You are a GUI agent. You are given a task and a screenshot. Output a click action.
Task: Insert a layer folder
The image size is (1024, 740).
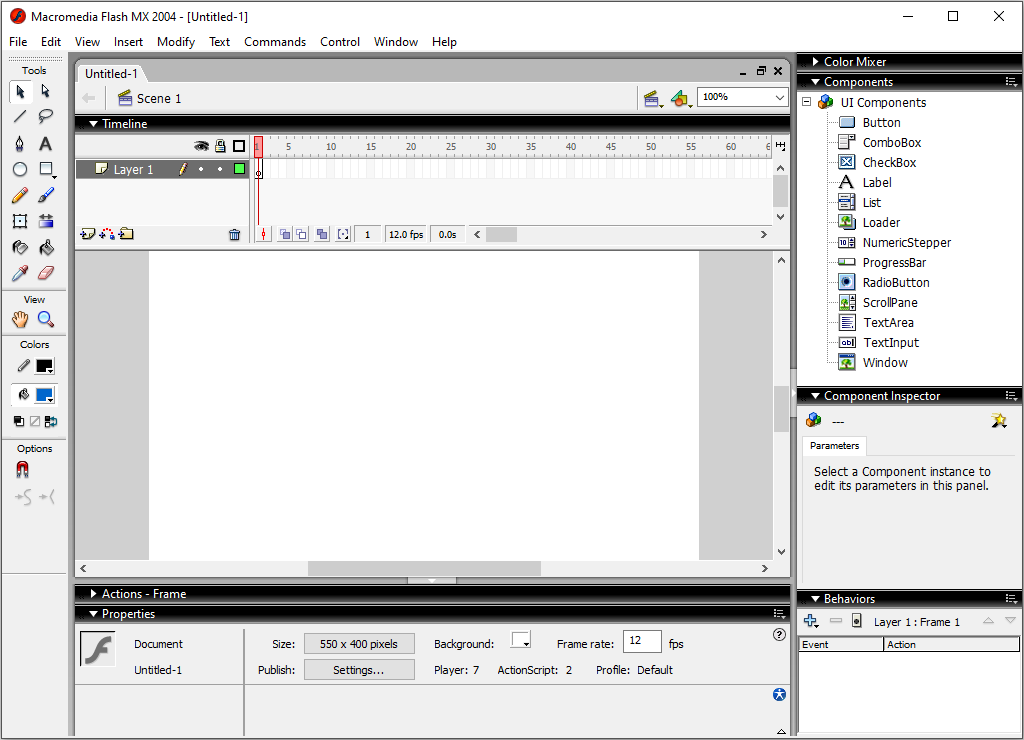pos(126,234)
